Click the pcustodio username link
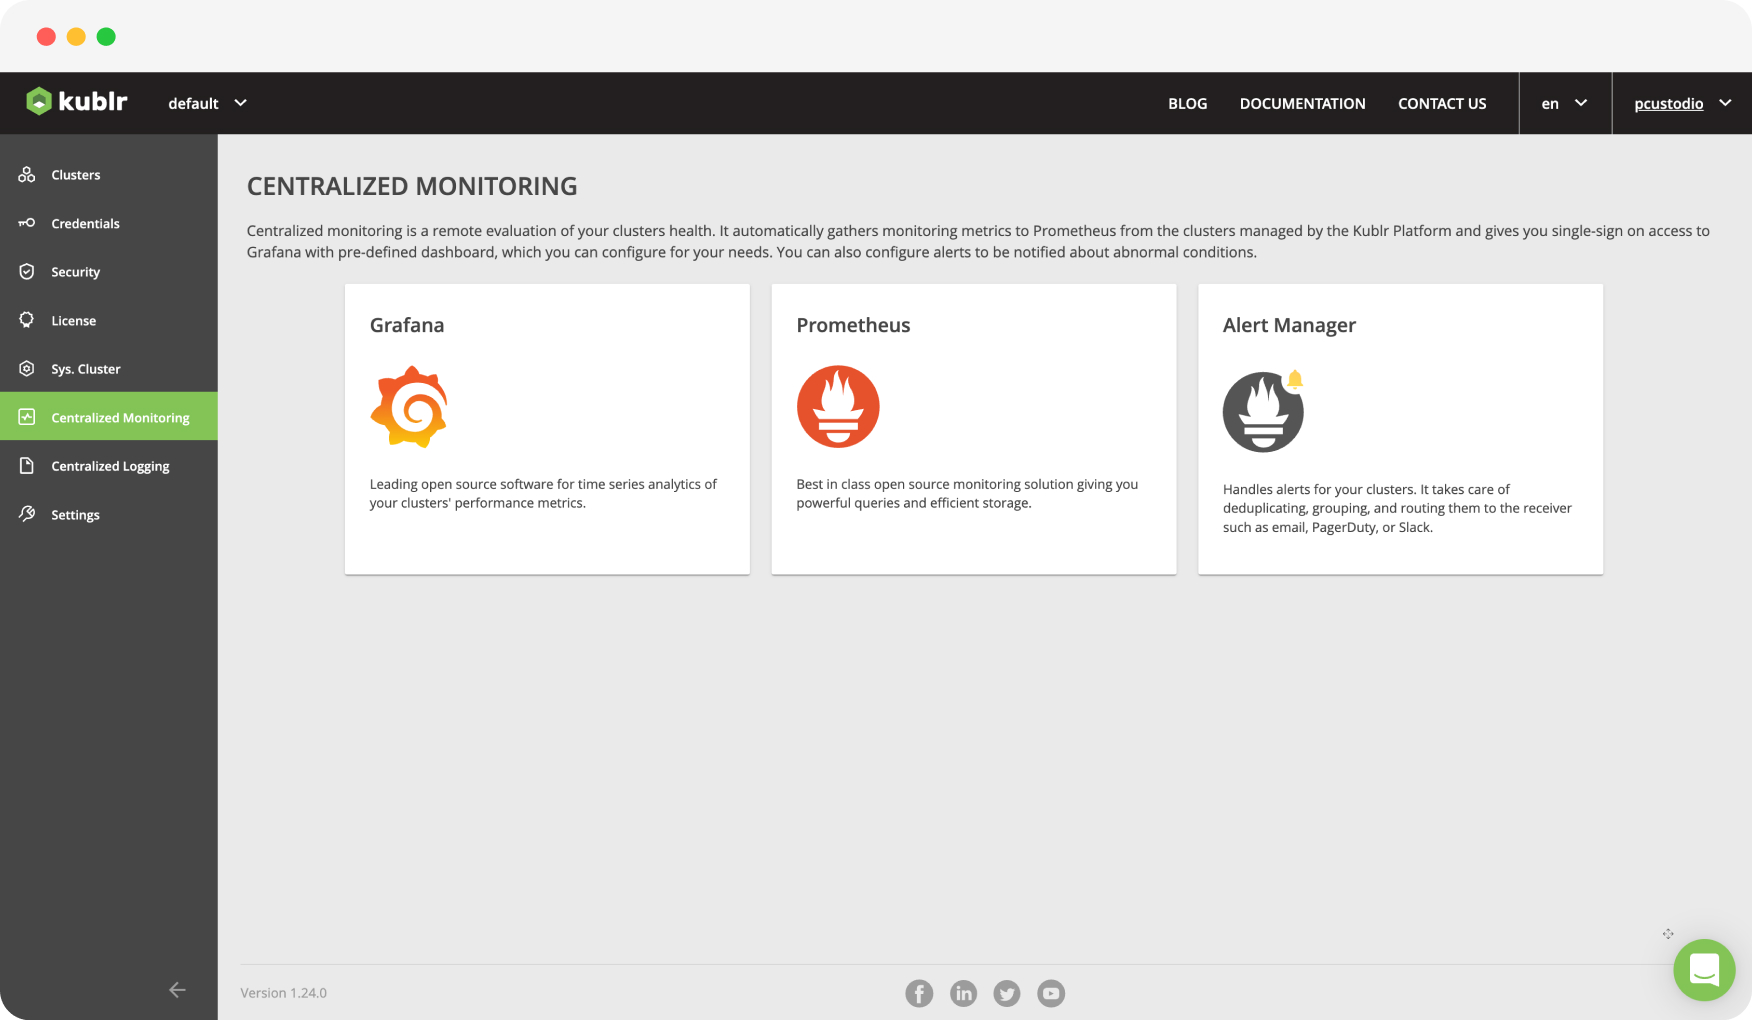The width and height of the screenshot is (1752, 1020). (x=1668, y=103)
